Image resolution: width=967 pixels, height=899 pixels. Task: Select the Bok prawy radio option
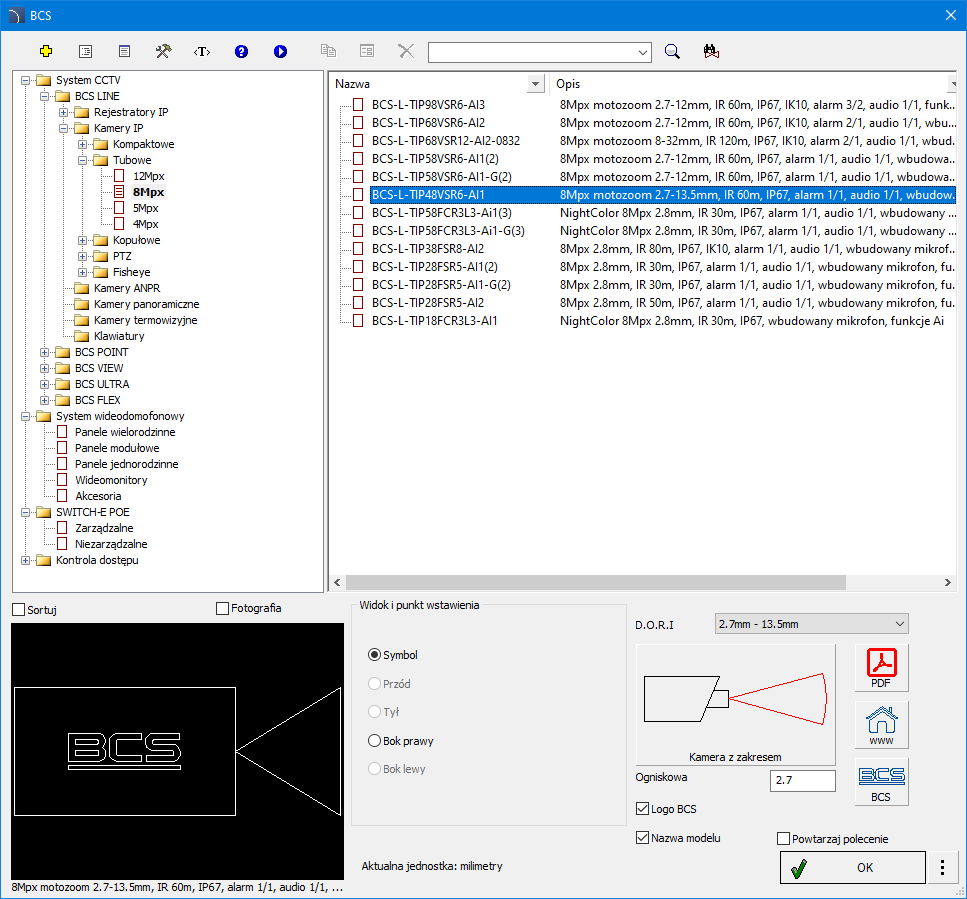(376, 741)
